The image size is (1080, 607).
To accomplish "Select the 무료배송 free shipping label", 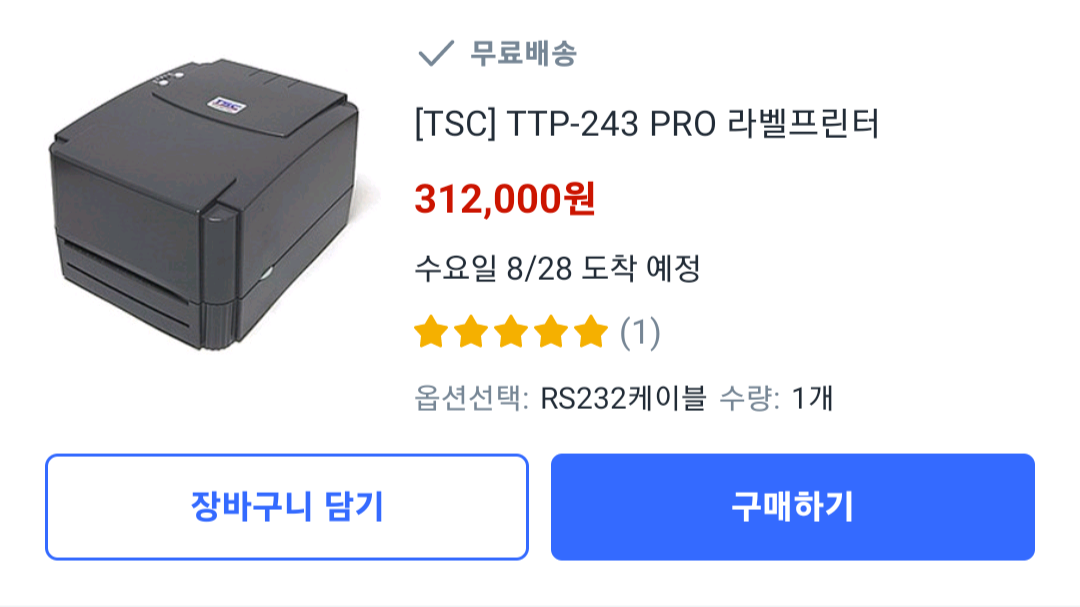I will point(523,53).
